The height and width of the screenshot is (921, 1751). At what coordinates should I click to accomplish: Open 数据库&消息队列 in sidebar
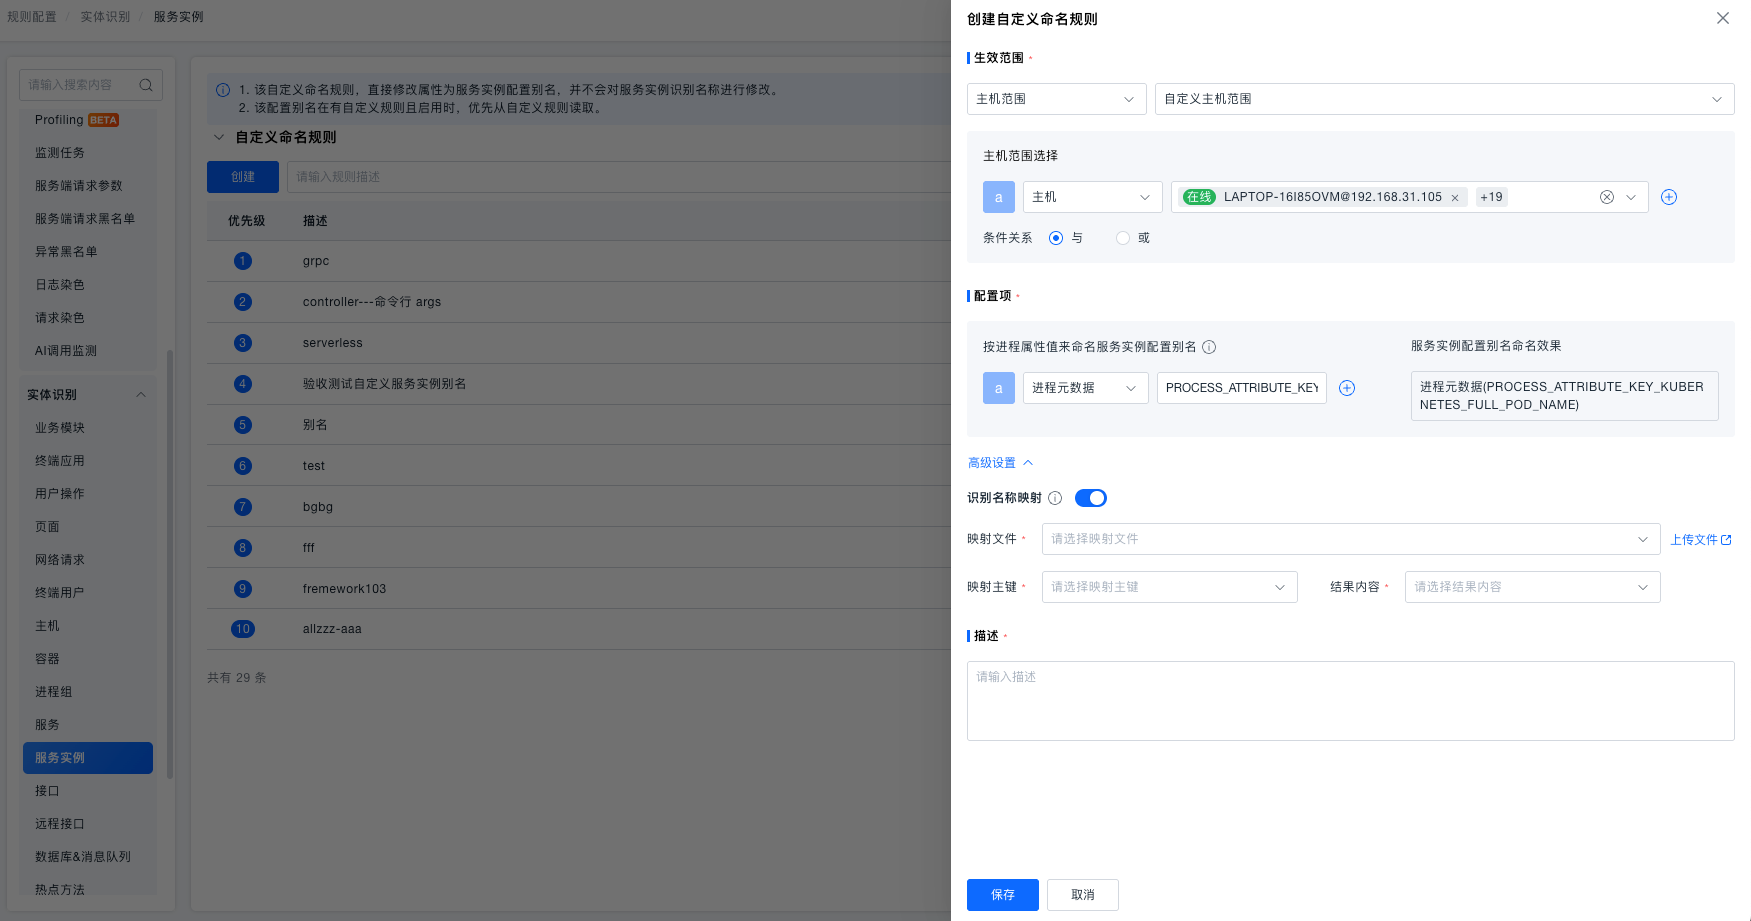click(83, 857)
